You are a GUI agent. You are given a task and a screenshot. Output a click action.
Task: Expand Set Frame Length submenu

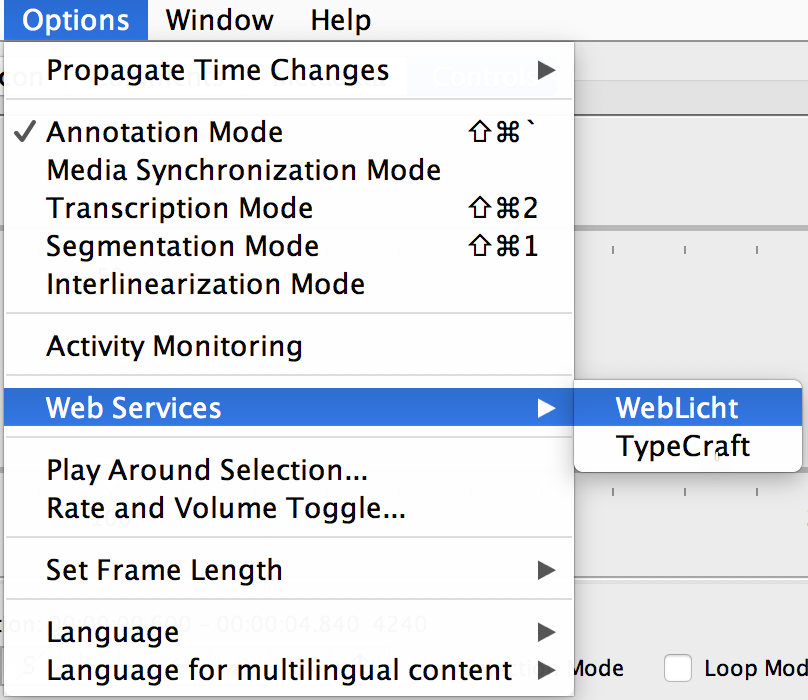coord(289,570)
